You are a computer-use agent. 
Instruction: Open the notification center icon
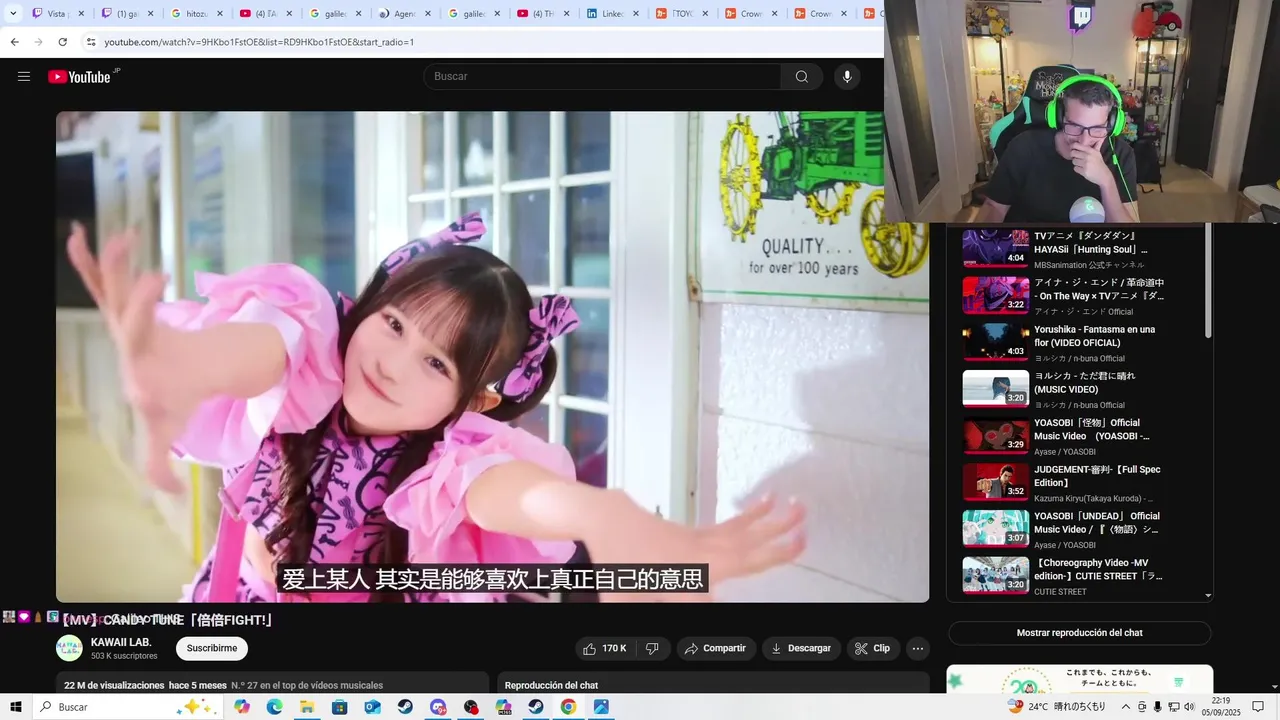point(1258,707)
